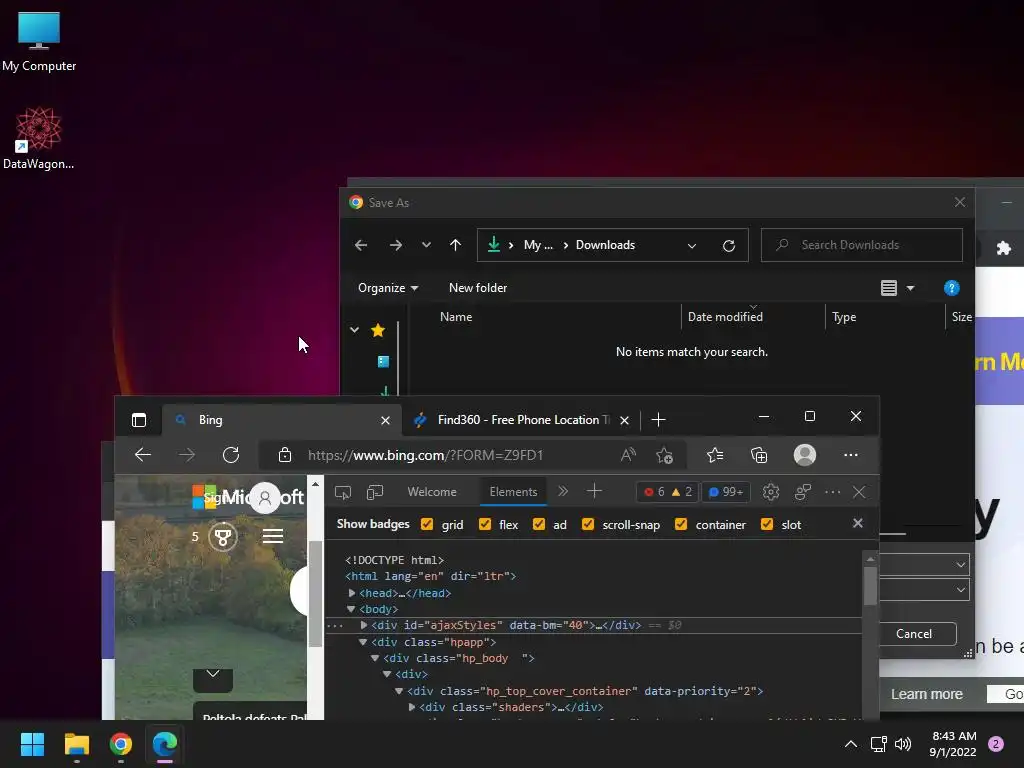
Task: Add this page to favorites
Action: (x=665, y=455)
